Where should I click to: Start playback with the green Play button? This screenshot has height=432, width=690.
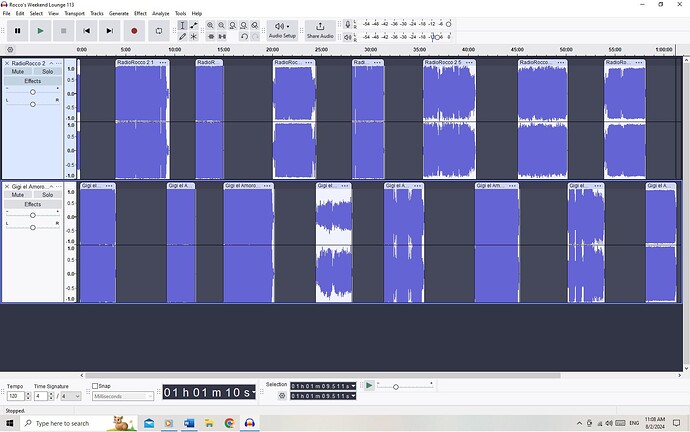point(40,31)
